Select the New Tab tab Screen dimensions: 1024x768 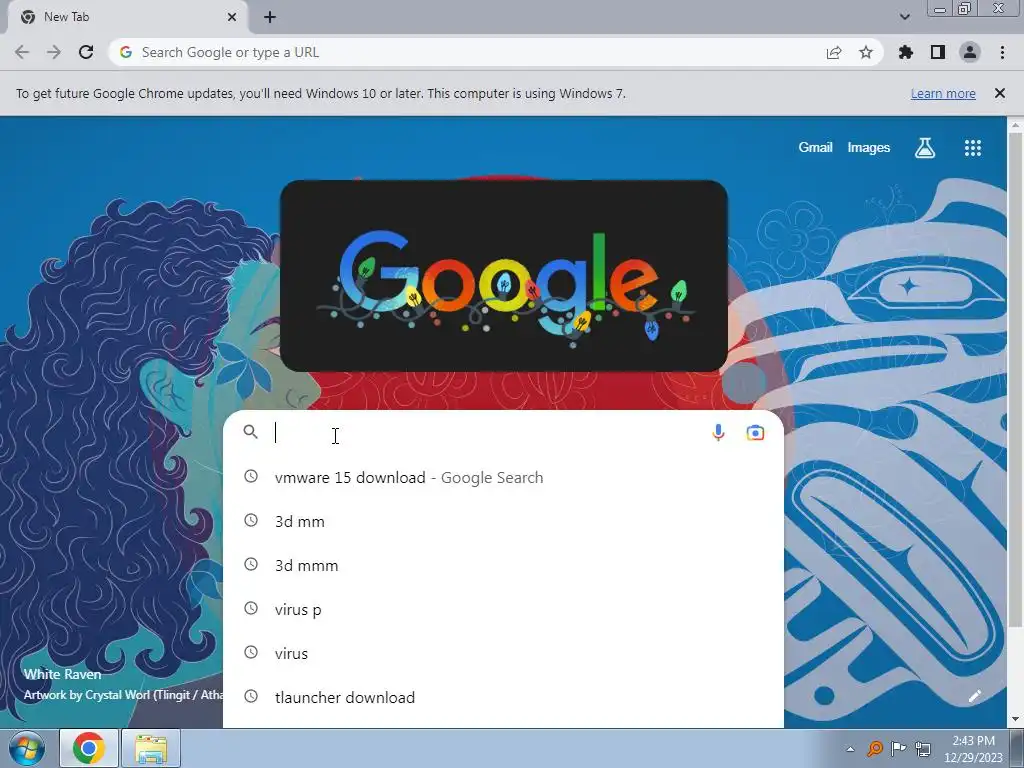click(x=128, y=18)
